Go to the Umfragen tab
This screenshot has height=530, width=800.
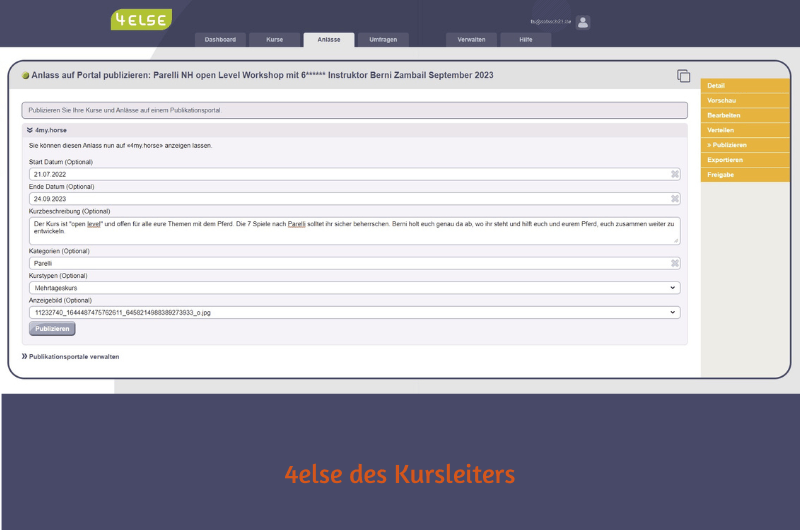(383, 40)
